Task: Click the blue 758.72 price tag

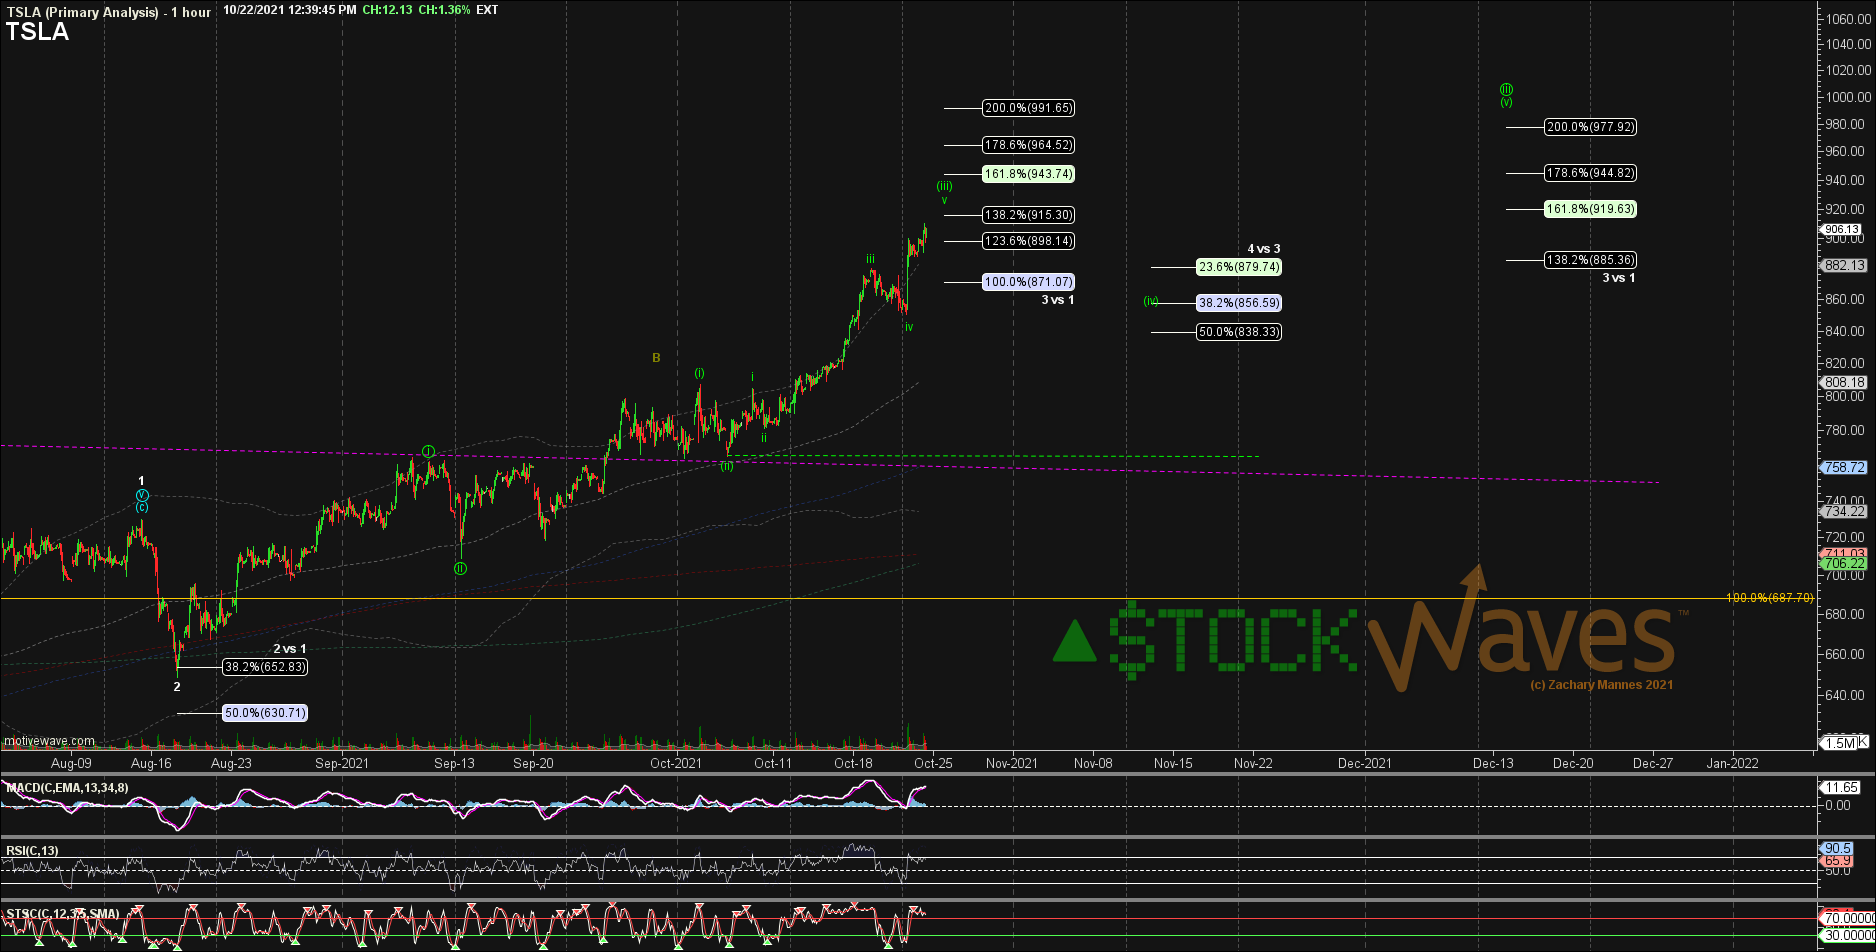Action: pyautogui.click(x=1845, y=467)
